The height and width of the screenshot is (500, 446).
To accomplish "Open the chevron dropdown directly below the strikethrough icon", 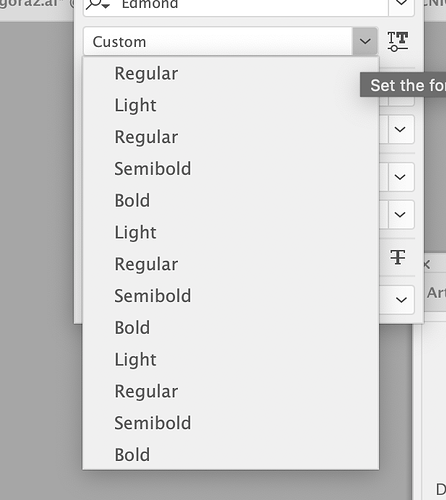I will tap(401, 300).
